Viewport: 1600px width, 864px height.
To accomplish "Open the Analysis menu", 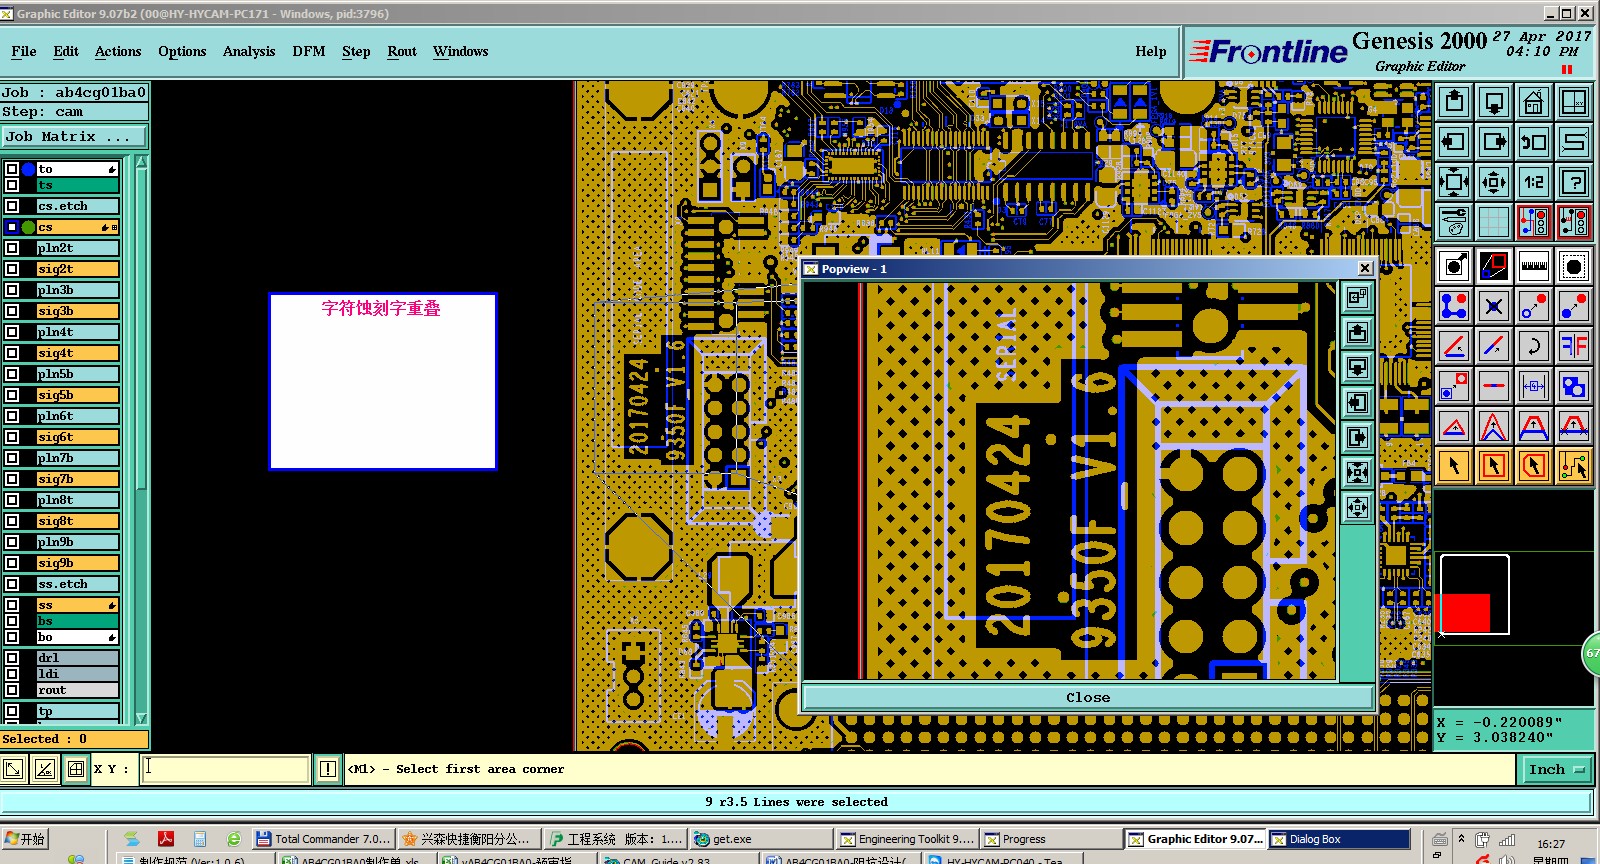I will click(249, 51).
